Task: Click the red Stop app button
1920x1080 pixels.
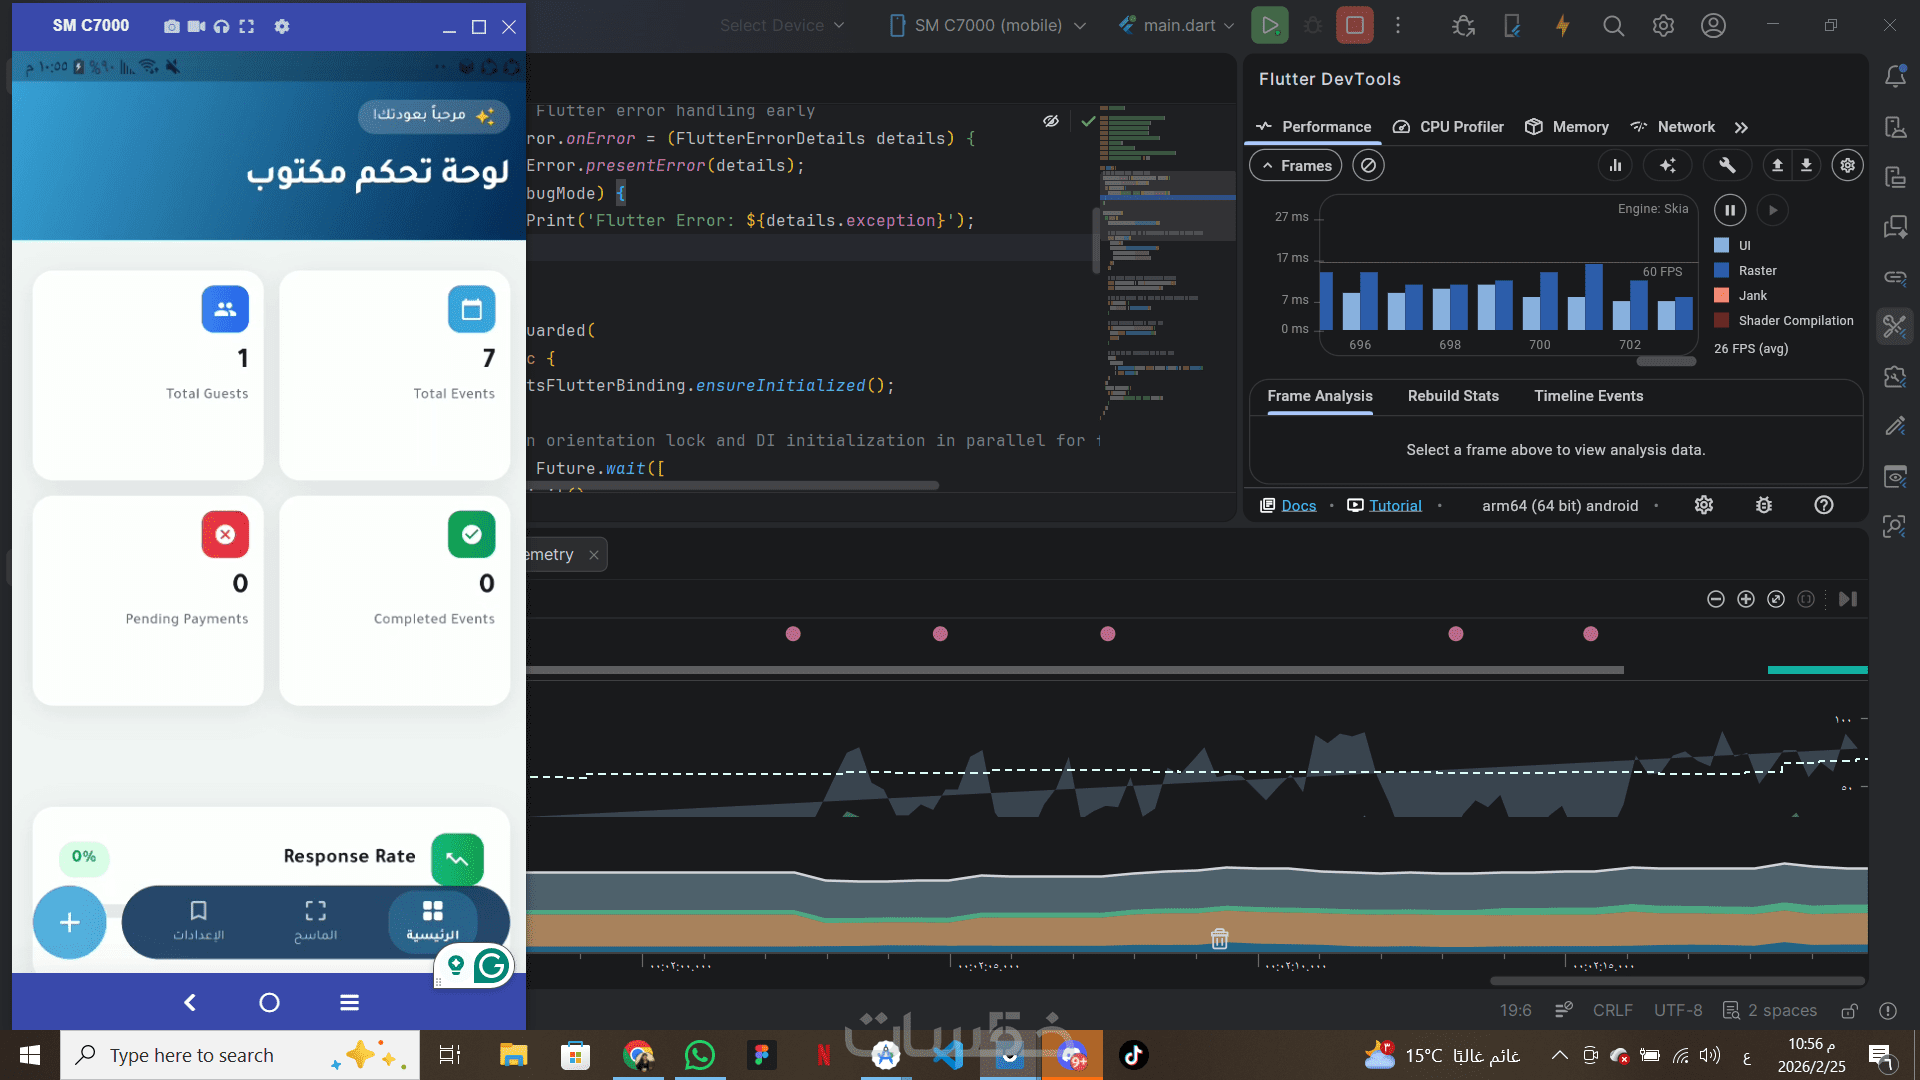Action: (1354, 25)
